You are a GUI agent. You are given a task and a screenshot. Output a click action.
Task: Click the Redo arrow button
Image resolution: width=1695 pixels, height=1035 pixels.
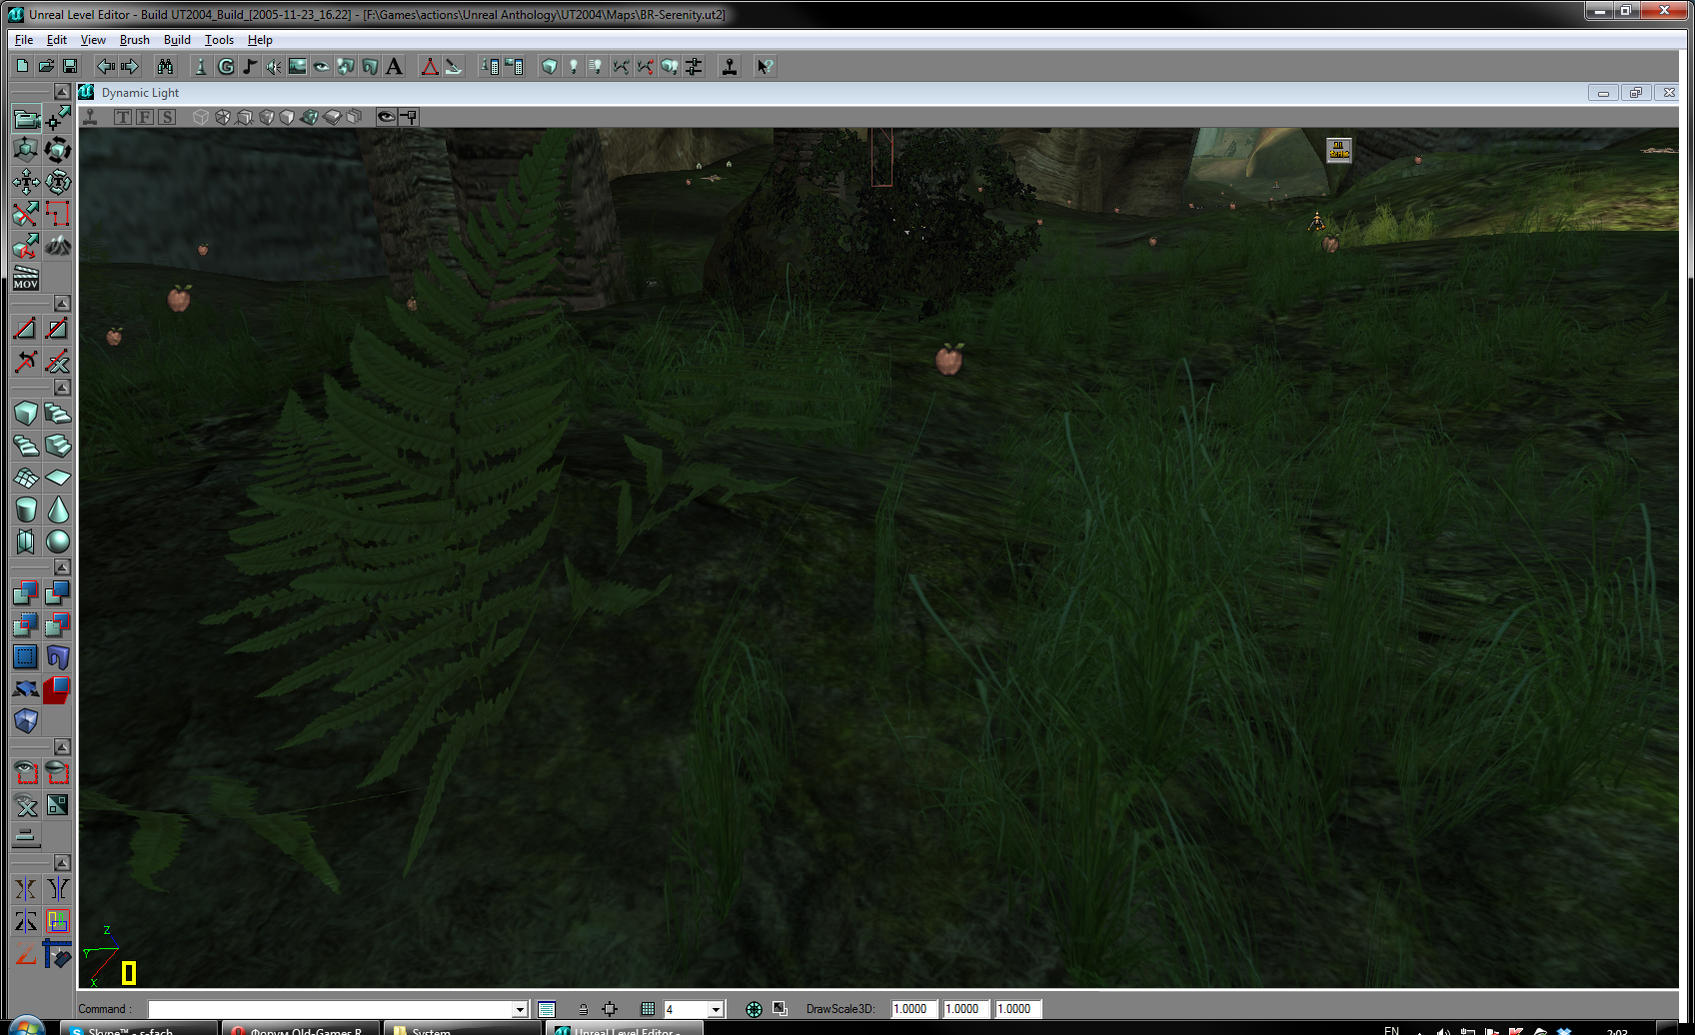[129, 66]
